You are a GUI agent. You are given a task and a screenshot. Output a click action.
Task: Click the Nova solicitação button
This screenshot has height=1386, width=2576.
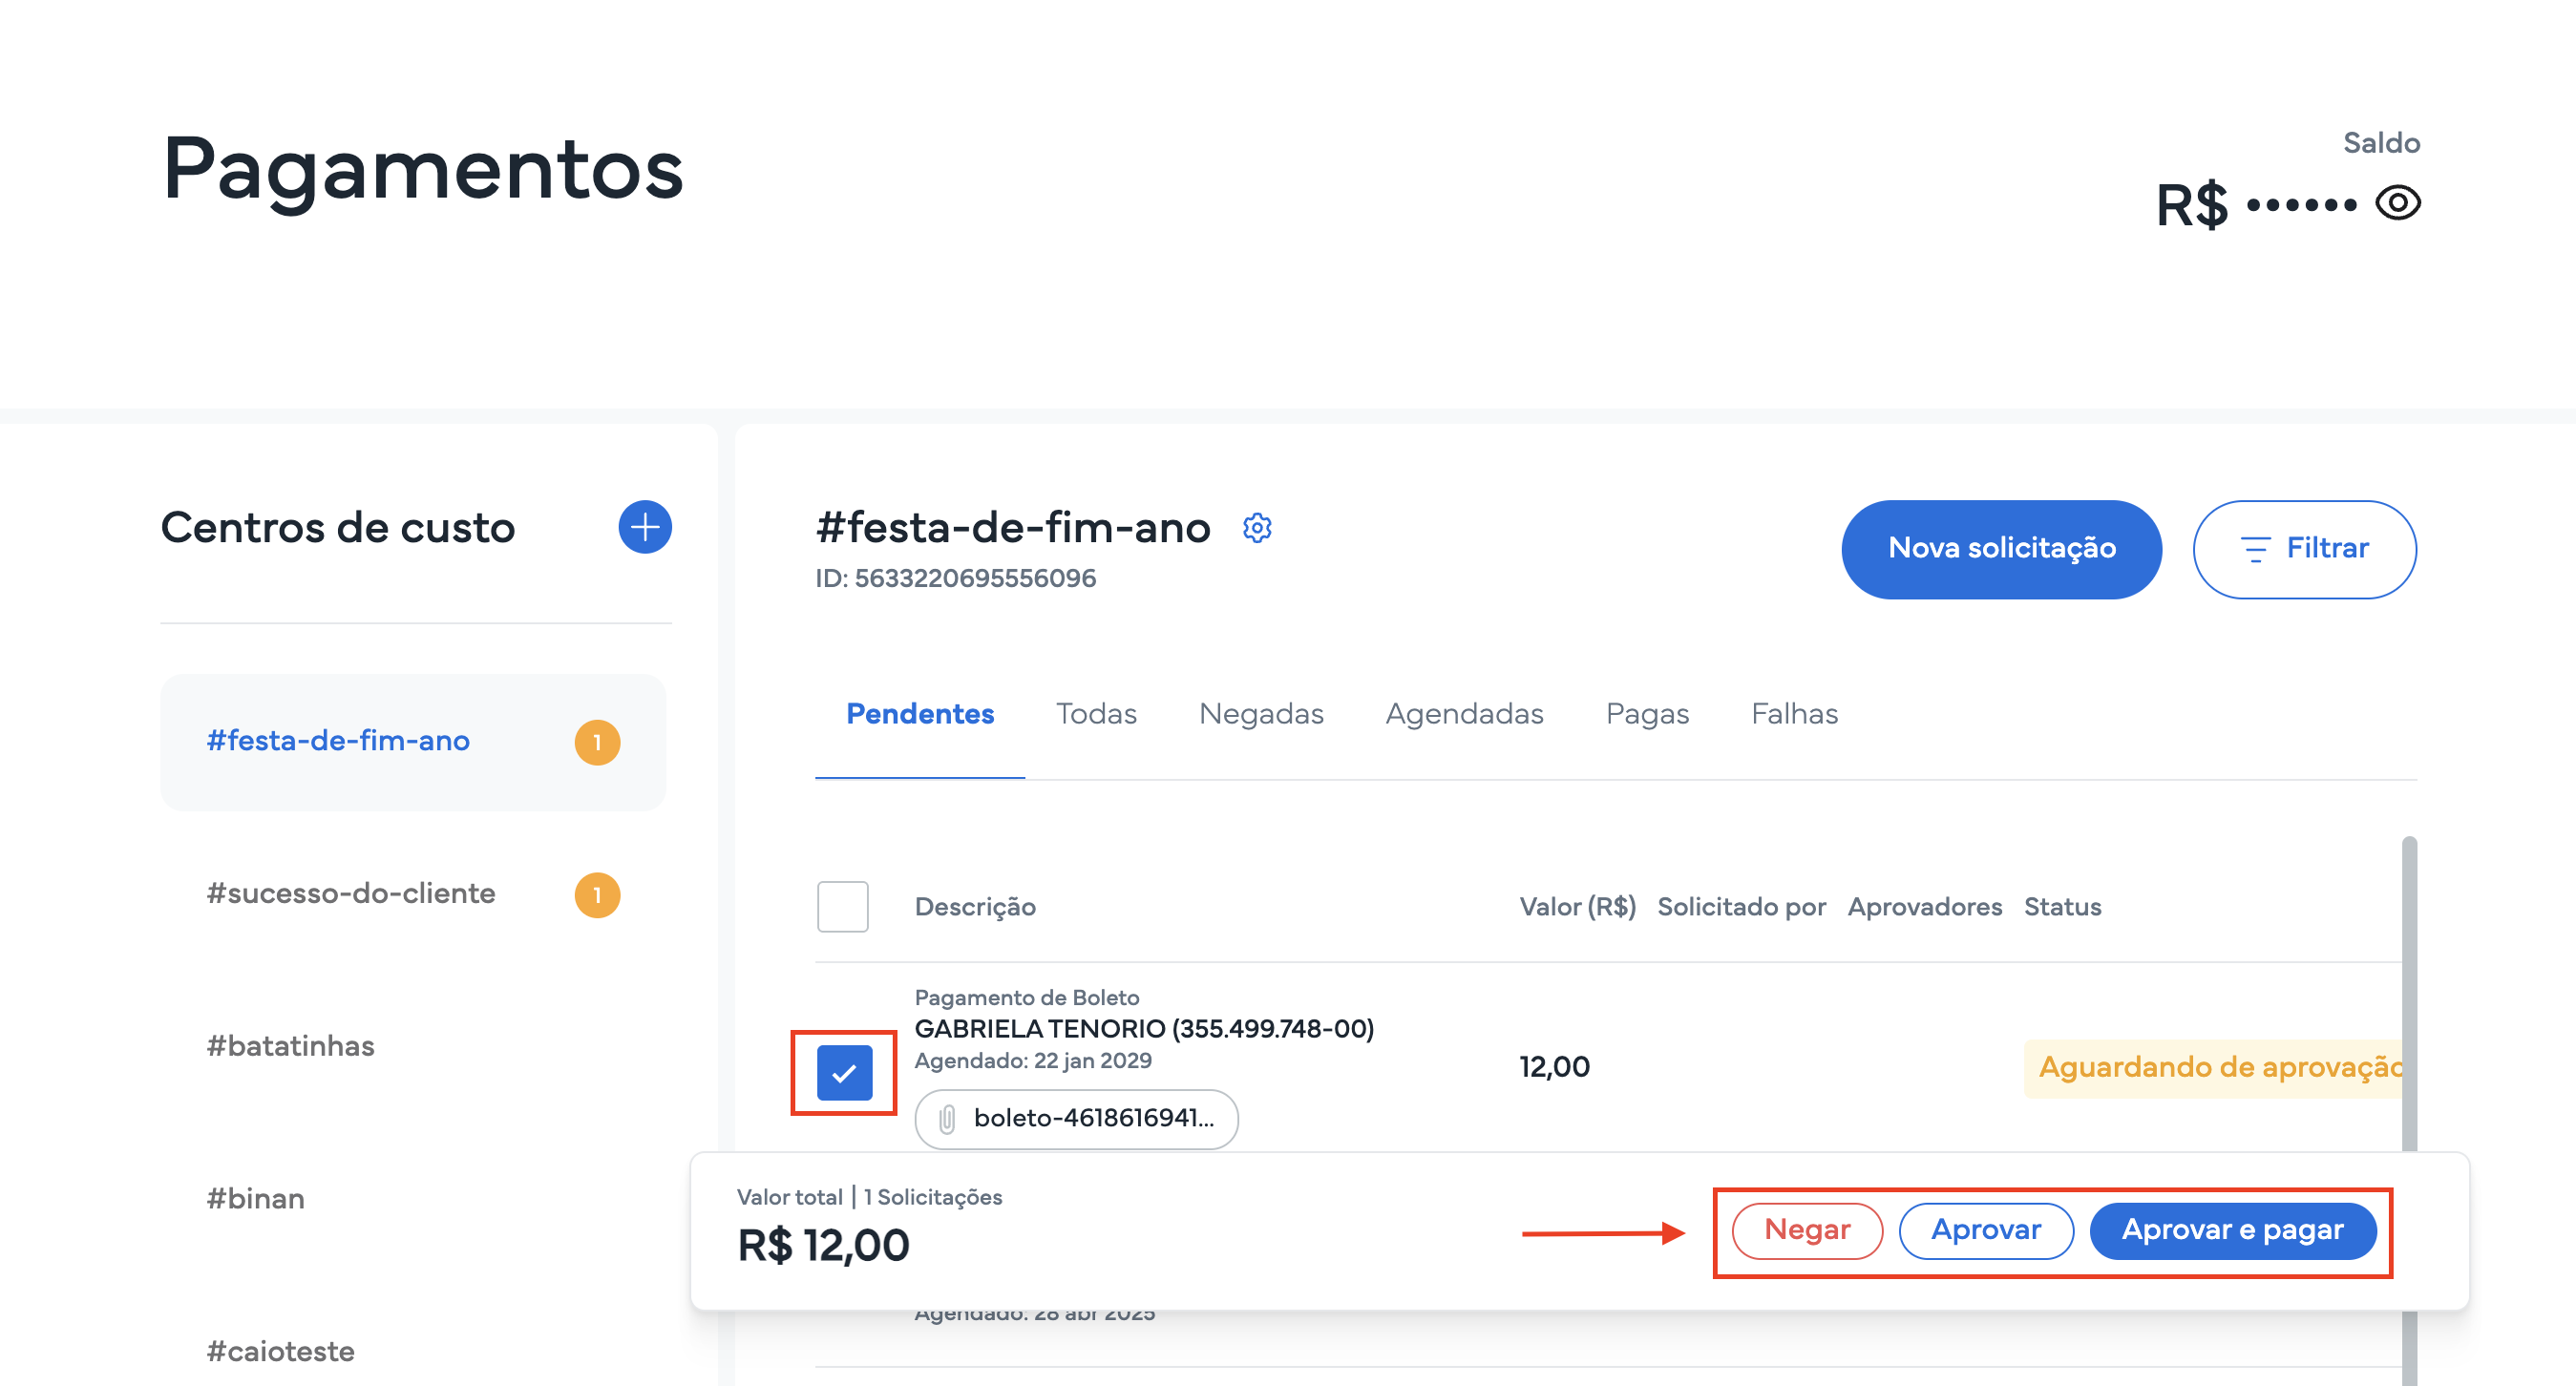click(x=2001, y=549)
